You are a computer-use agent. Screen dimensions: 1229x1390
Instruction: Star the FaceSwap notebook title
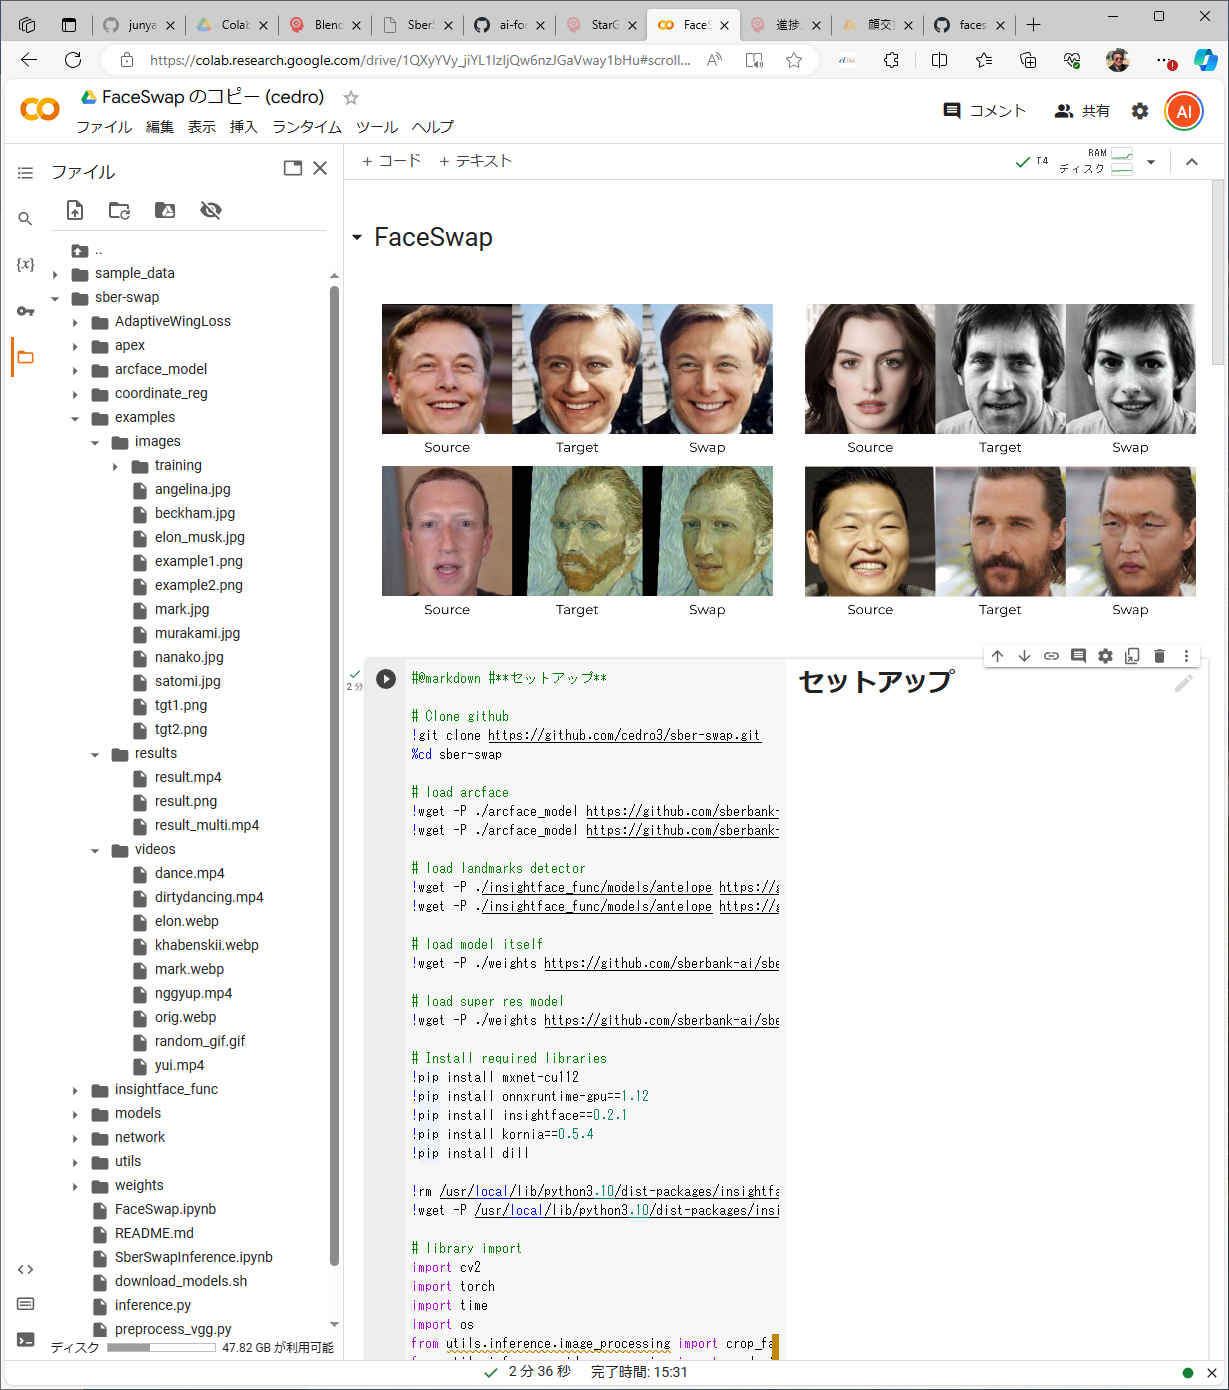[351, 98]
